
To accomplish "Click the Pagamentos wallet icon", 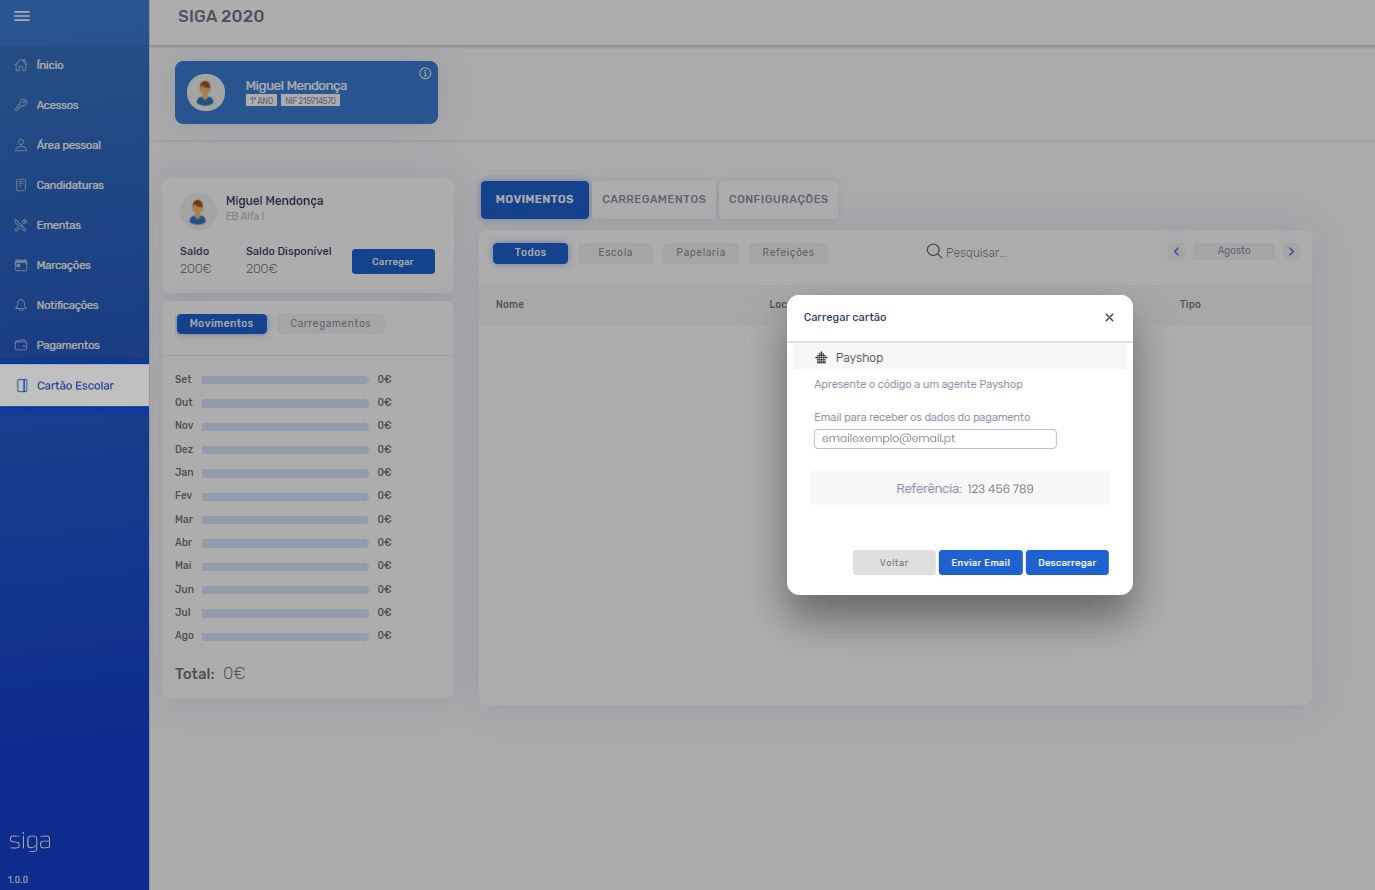I will (x=21, y=345).
